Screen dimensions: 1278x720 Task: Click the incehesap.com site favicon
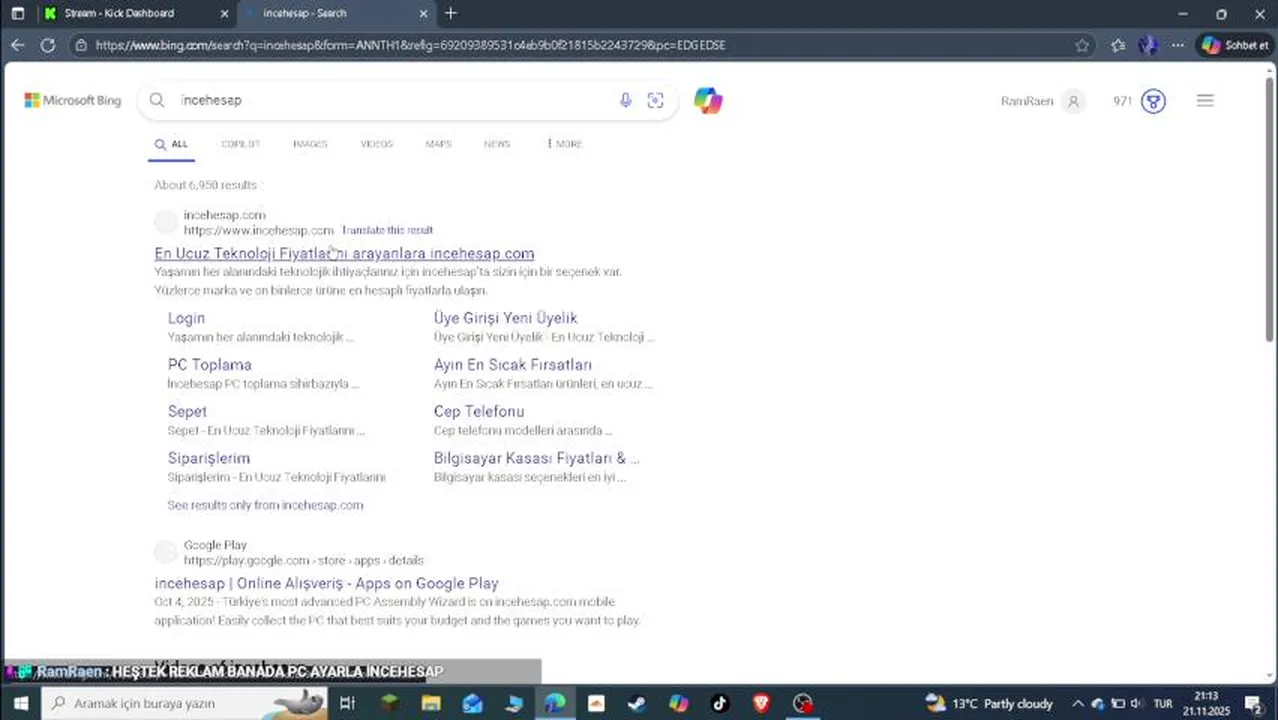[x=166, y=222]
